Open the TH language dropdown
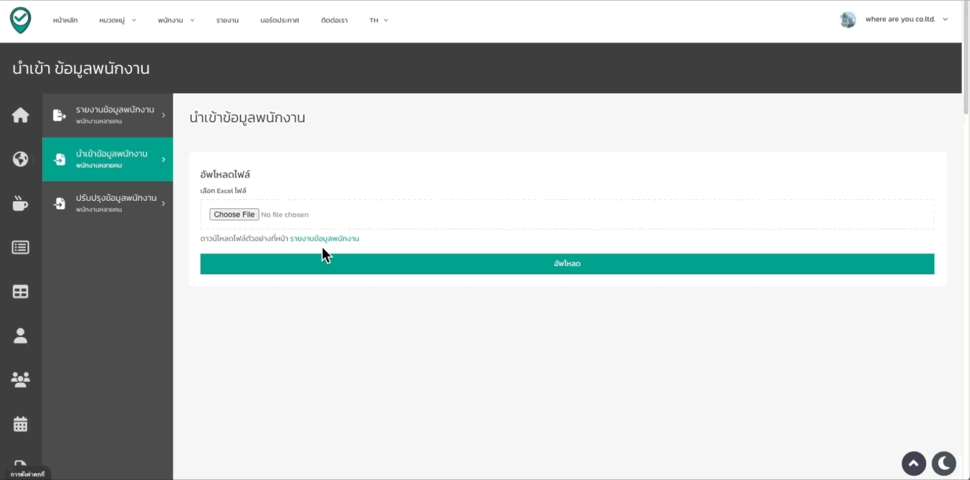This screenshot has height=480, width=970. pyautogui.click(x=378, y=20)
